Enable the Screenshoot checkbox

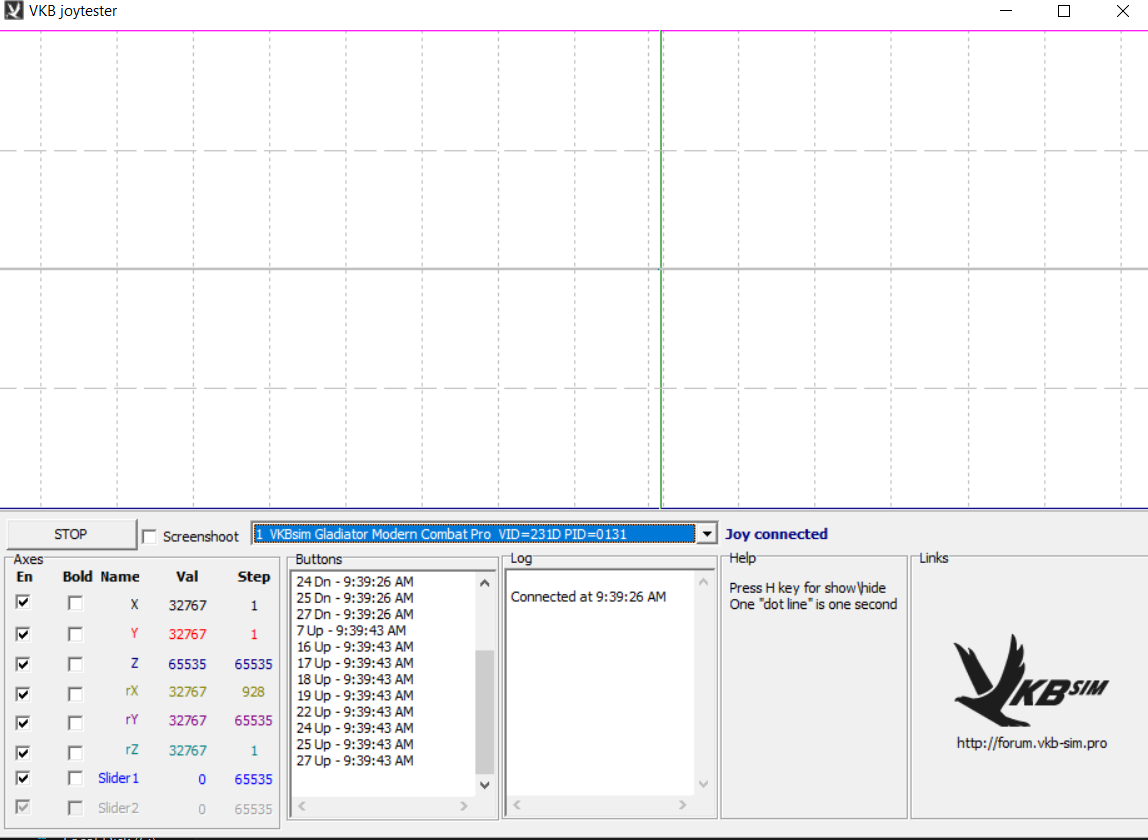[150, 537]
